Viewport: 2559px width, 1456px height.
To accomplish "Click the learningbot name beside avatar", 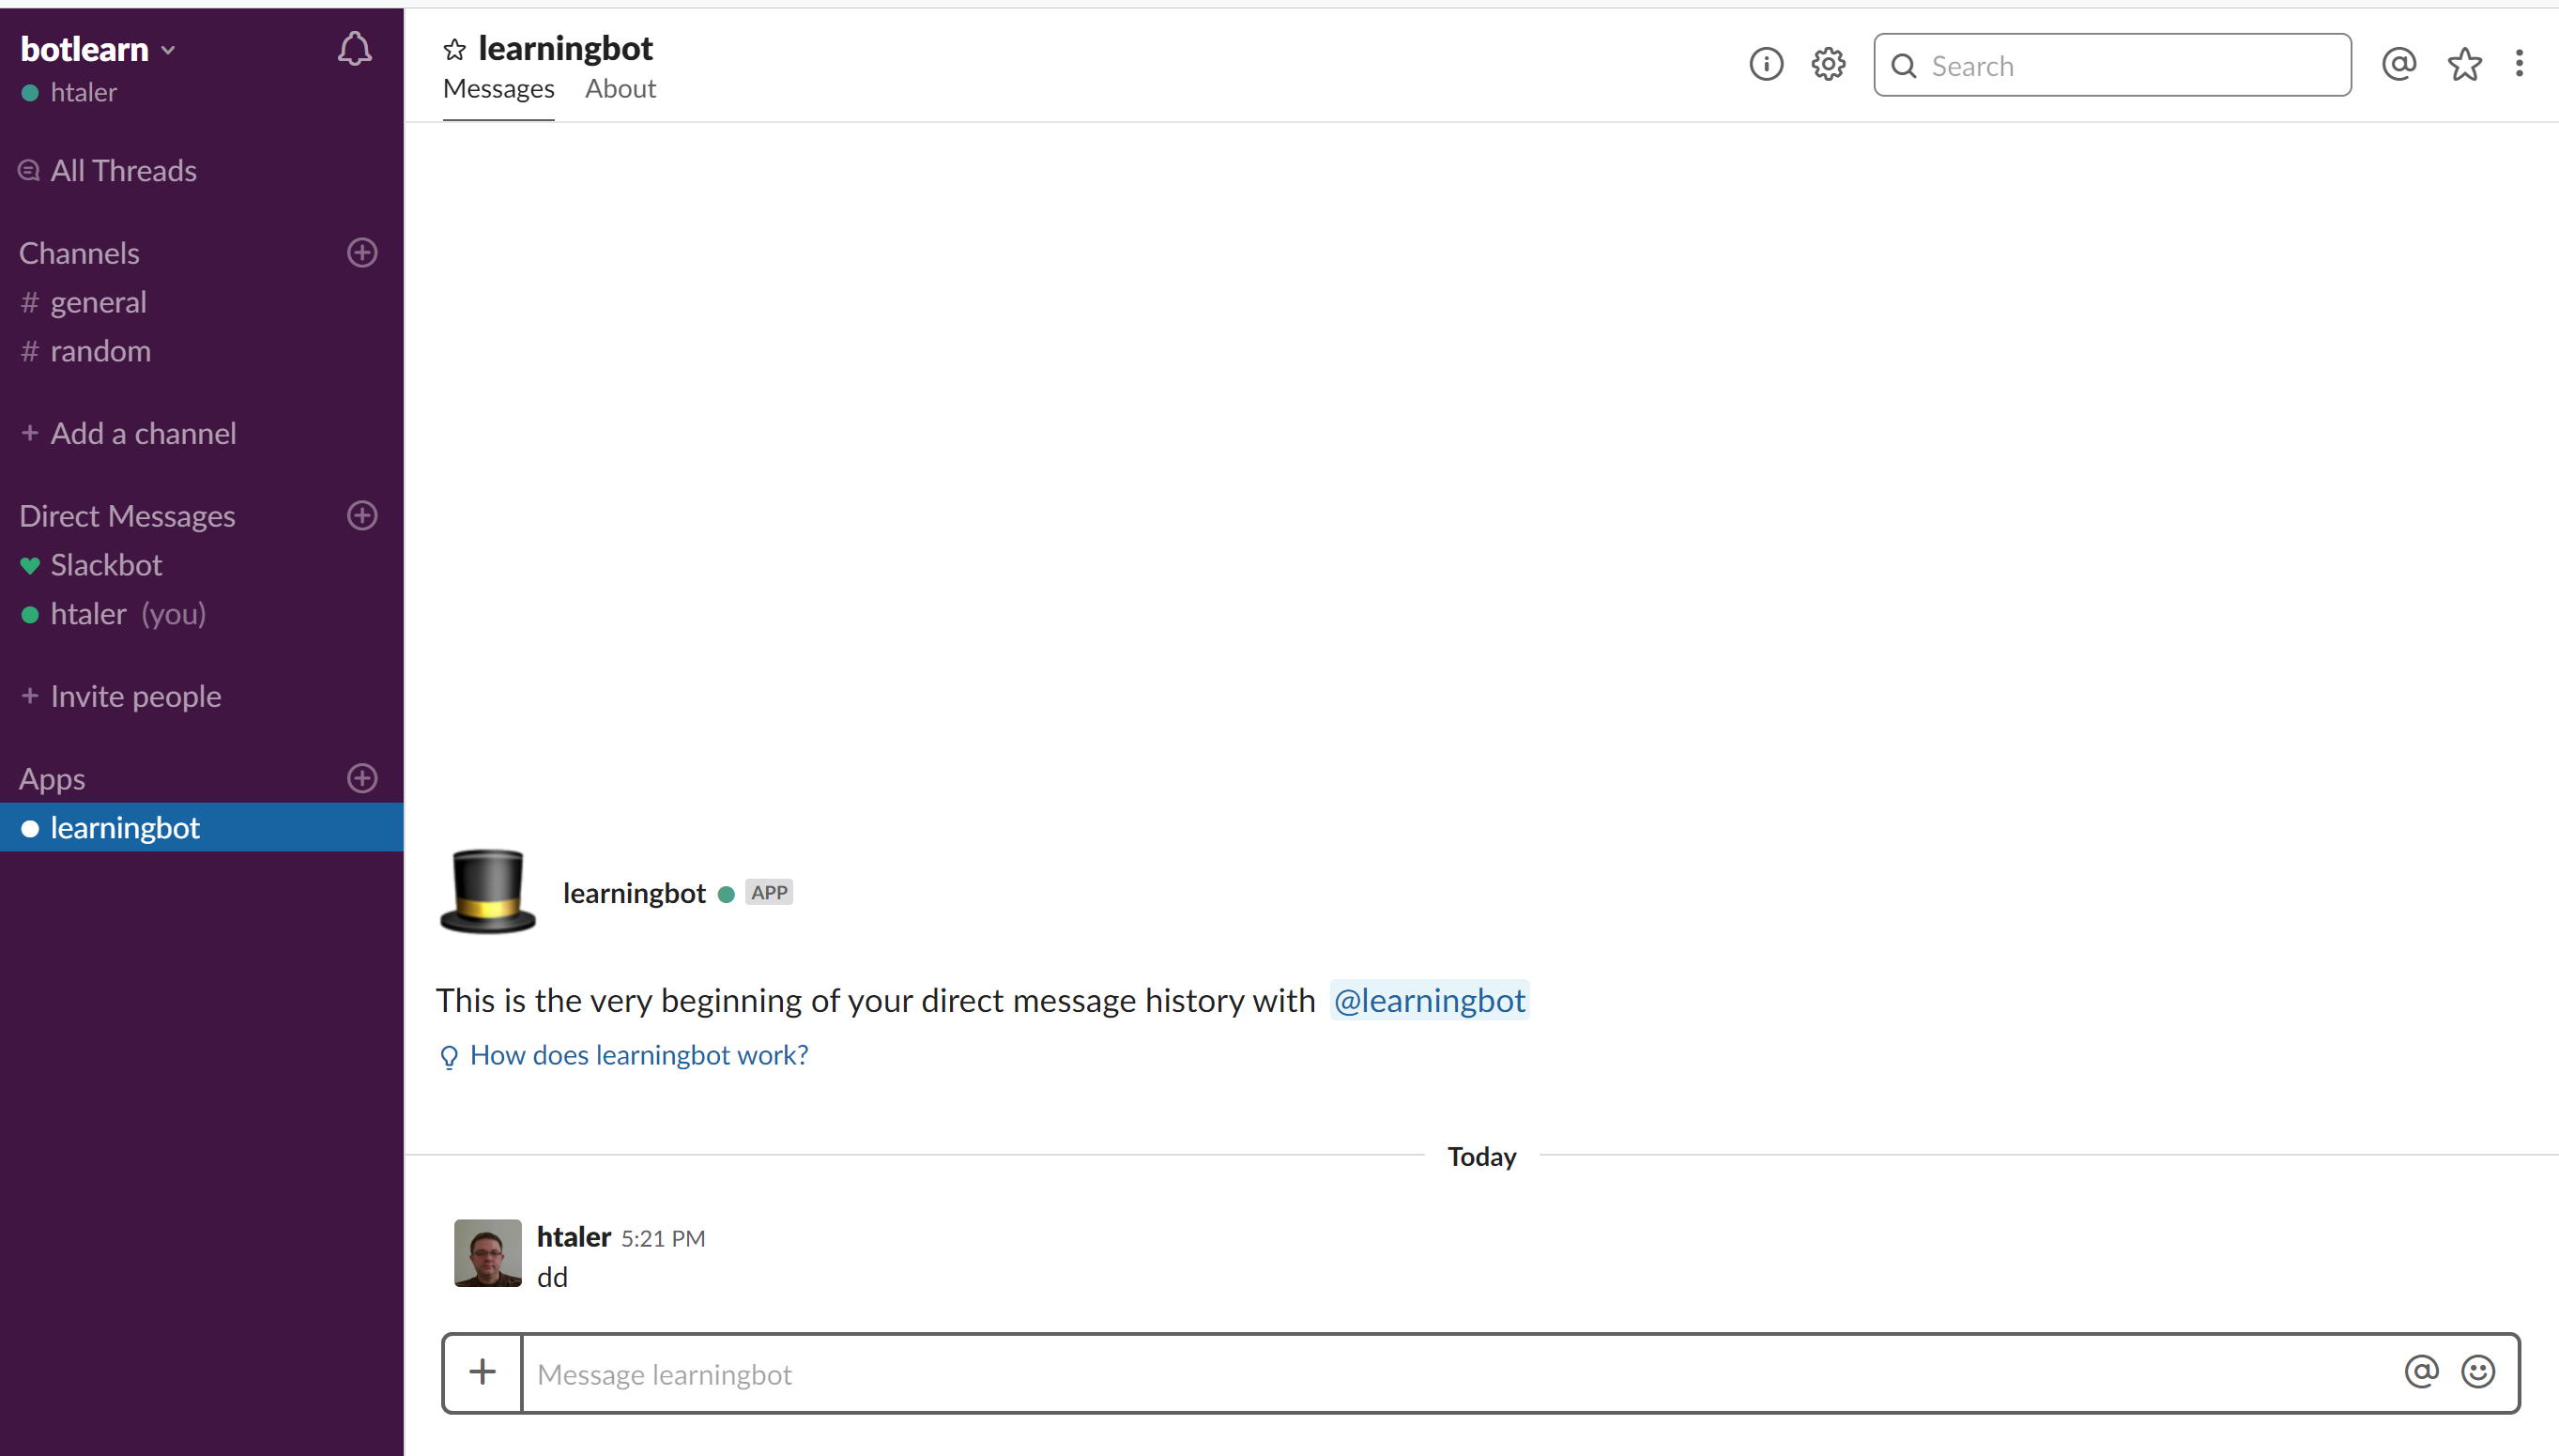I will pyautogui.click(x=634, y=893).
